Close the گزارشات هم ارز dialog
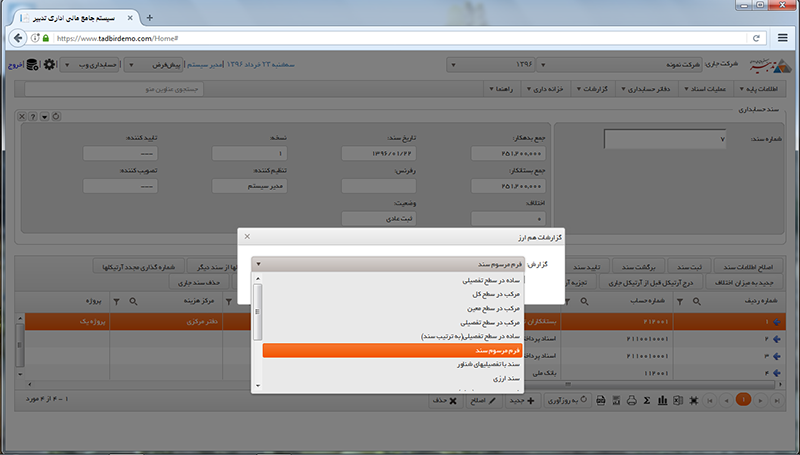 click(x=247, y=237)
